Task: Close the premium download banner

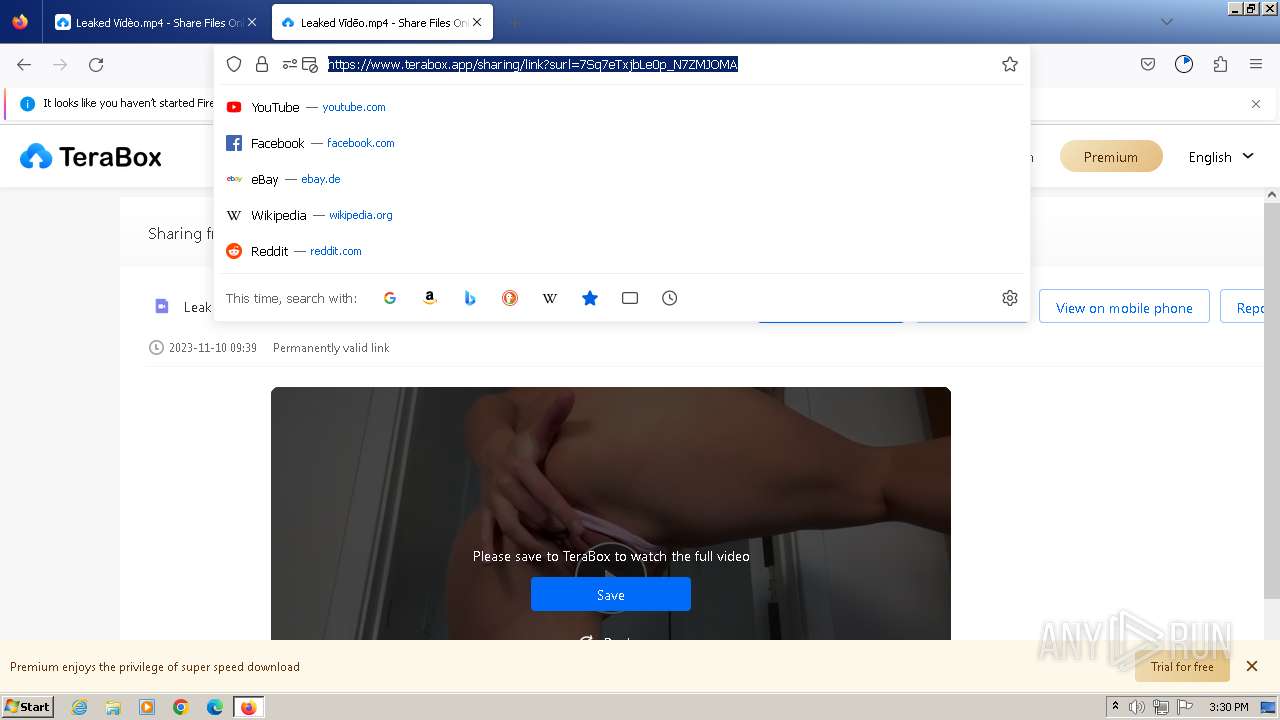Action: pos(1251,666)
